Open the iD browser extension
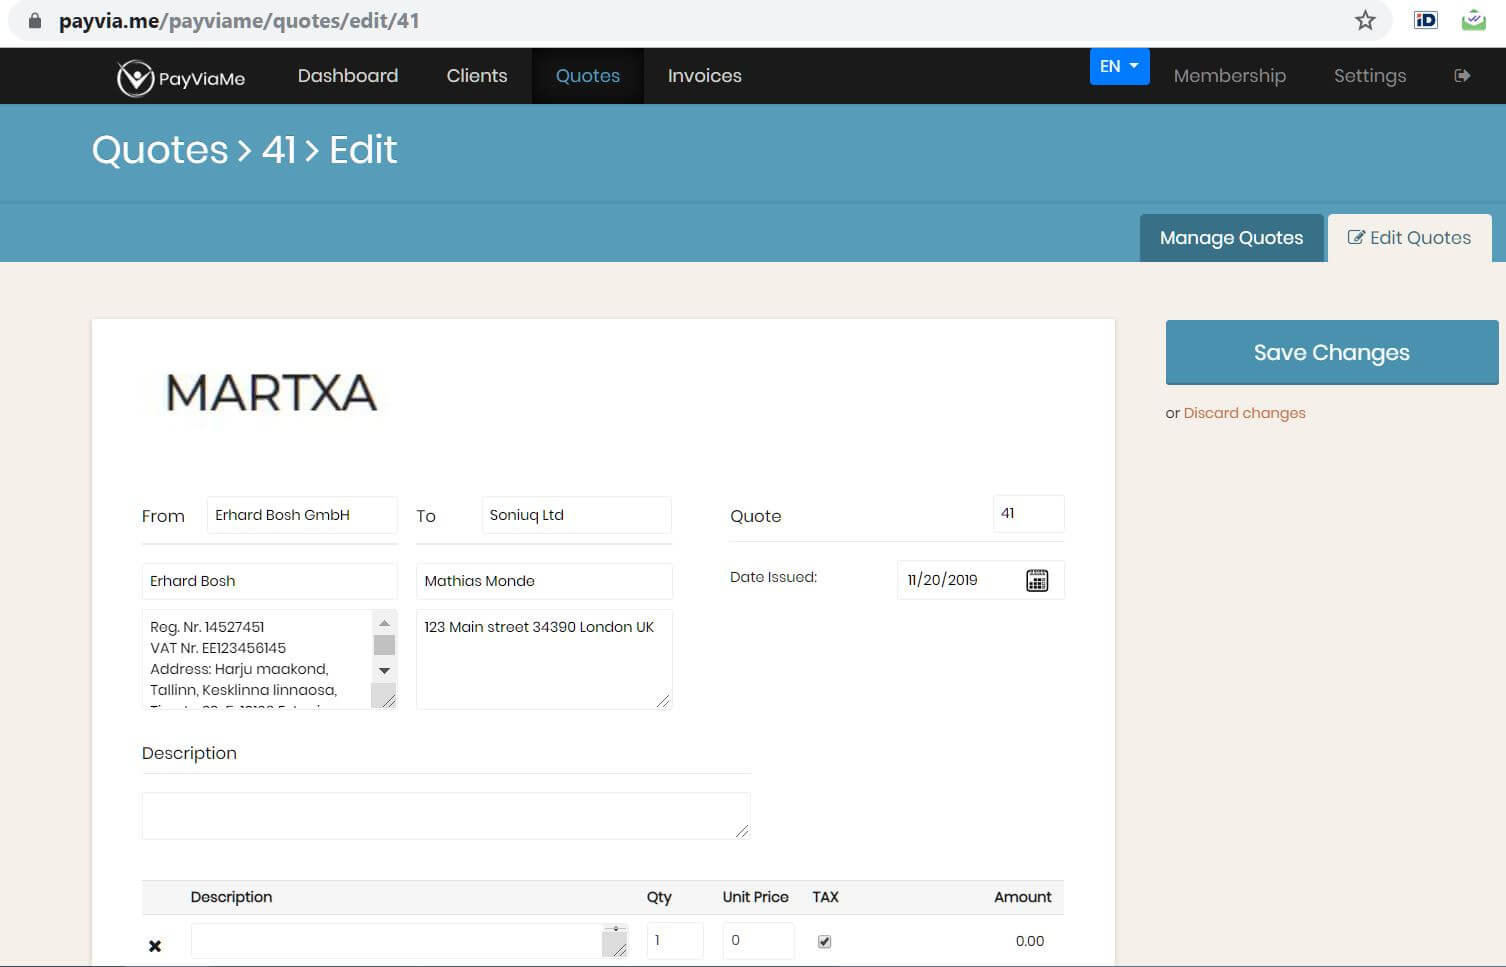Image resolution: width=1506 pixels, height=967 pixels. (1425, 20)
